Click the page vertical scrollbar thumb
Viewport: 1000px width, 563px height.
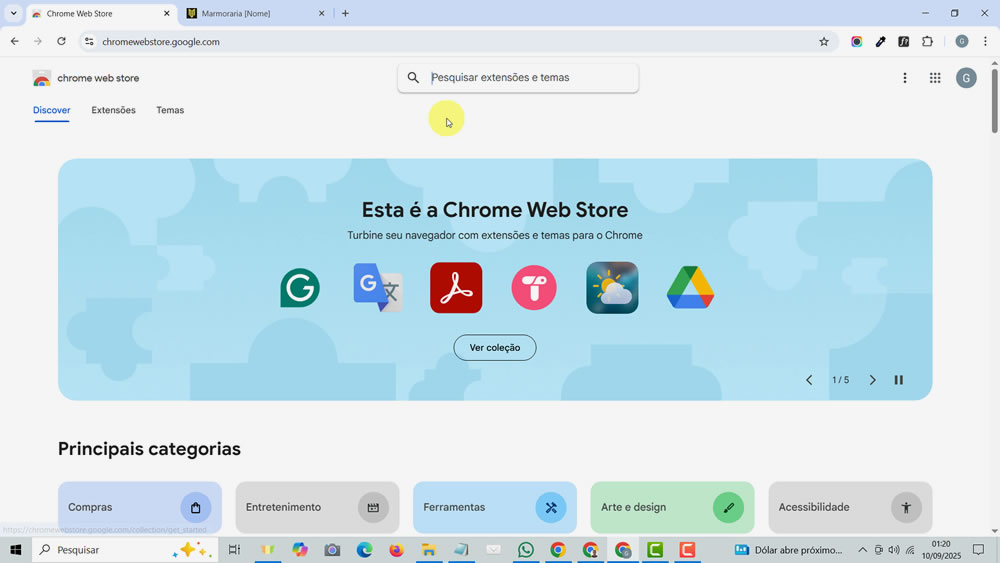click(x=994, y=99)
